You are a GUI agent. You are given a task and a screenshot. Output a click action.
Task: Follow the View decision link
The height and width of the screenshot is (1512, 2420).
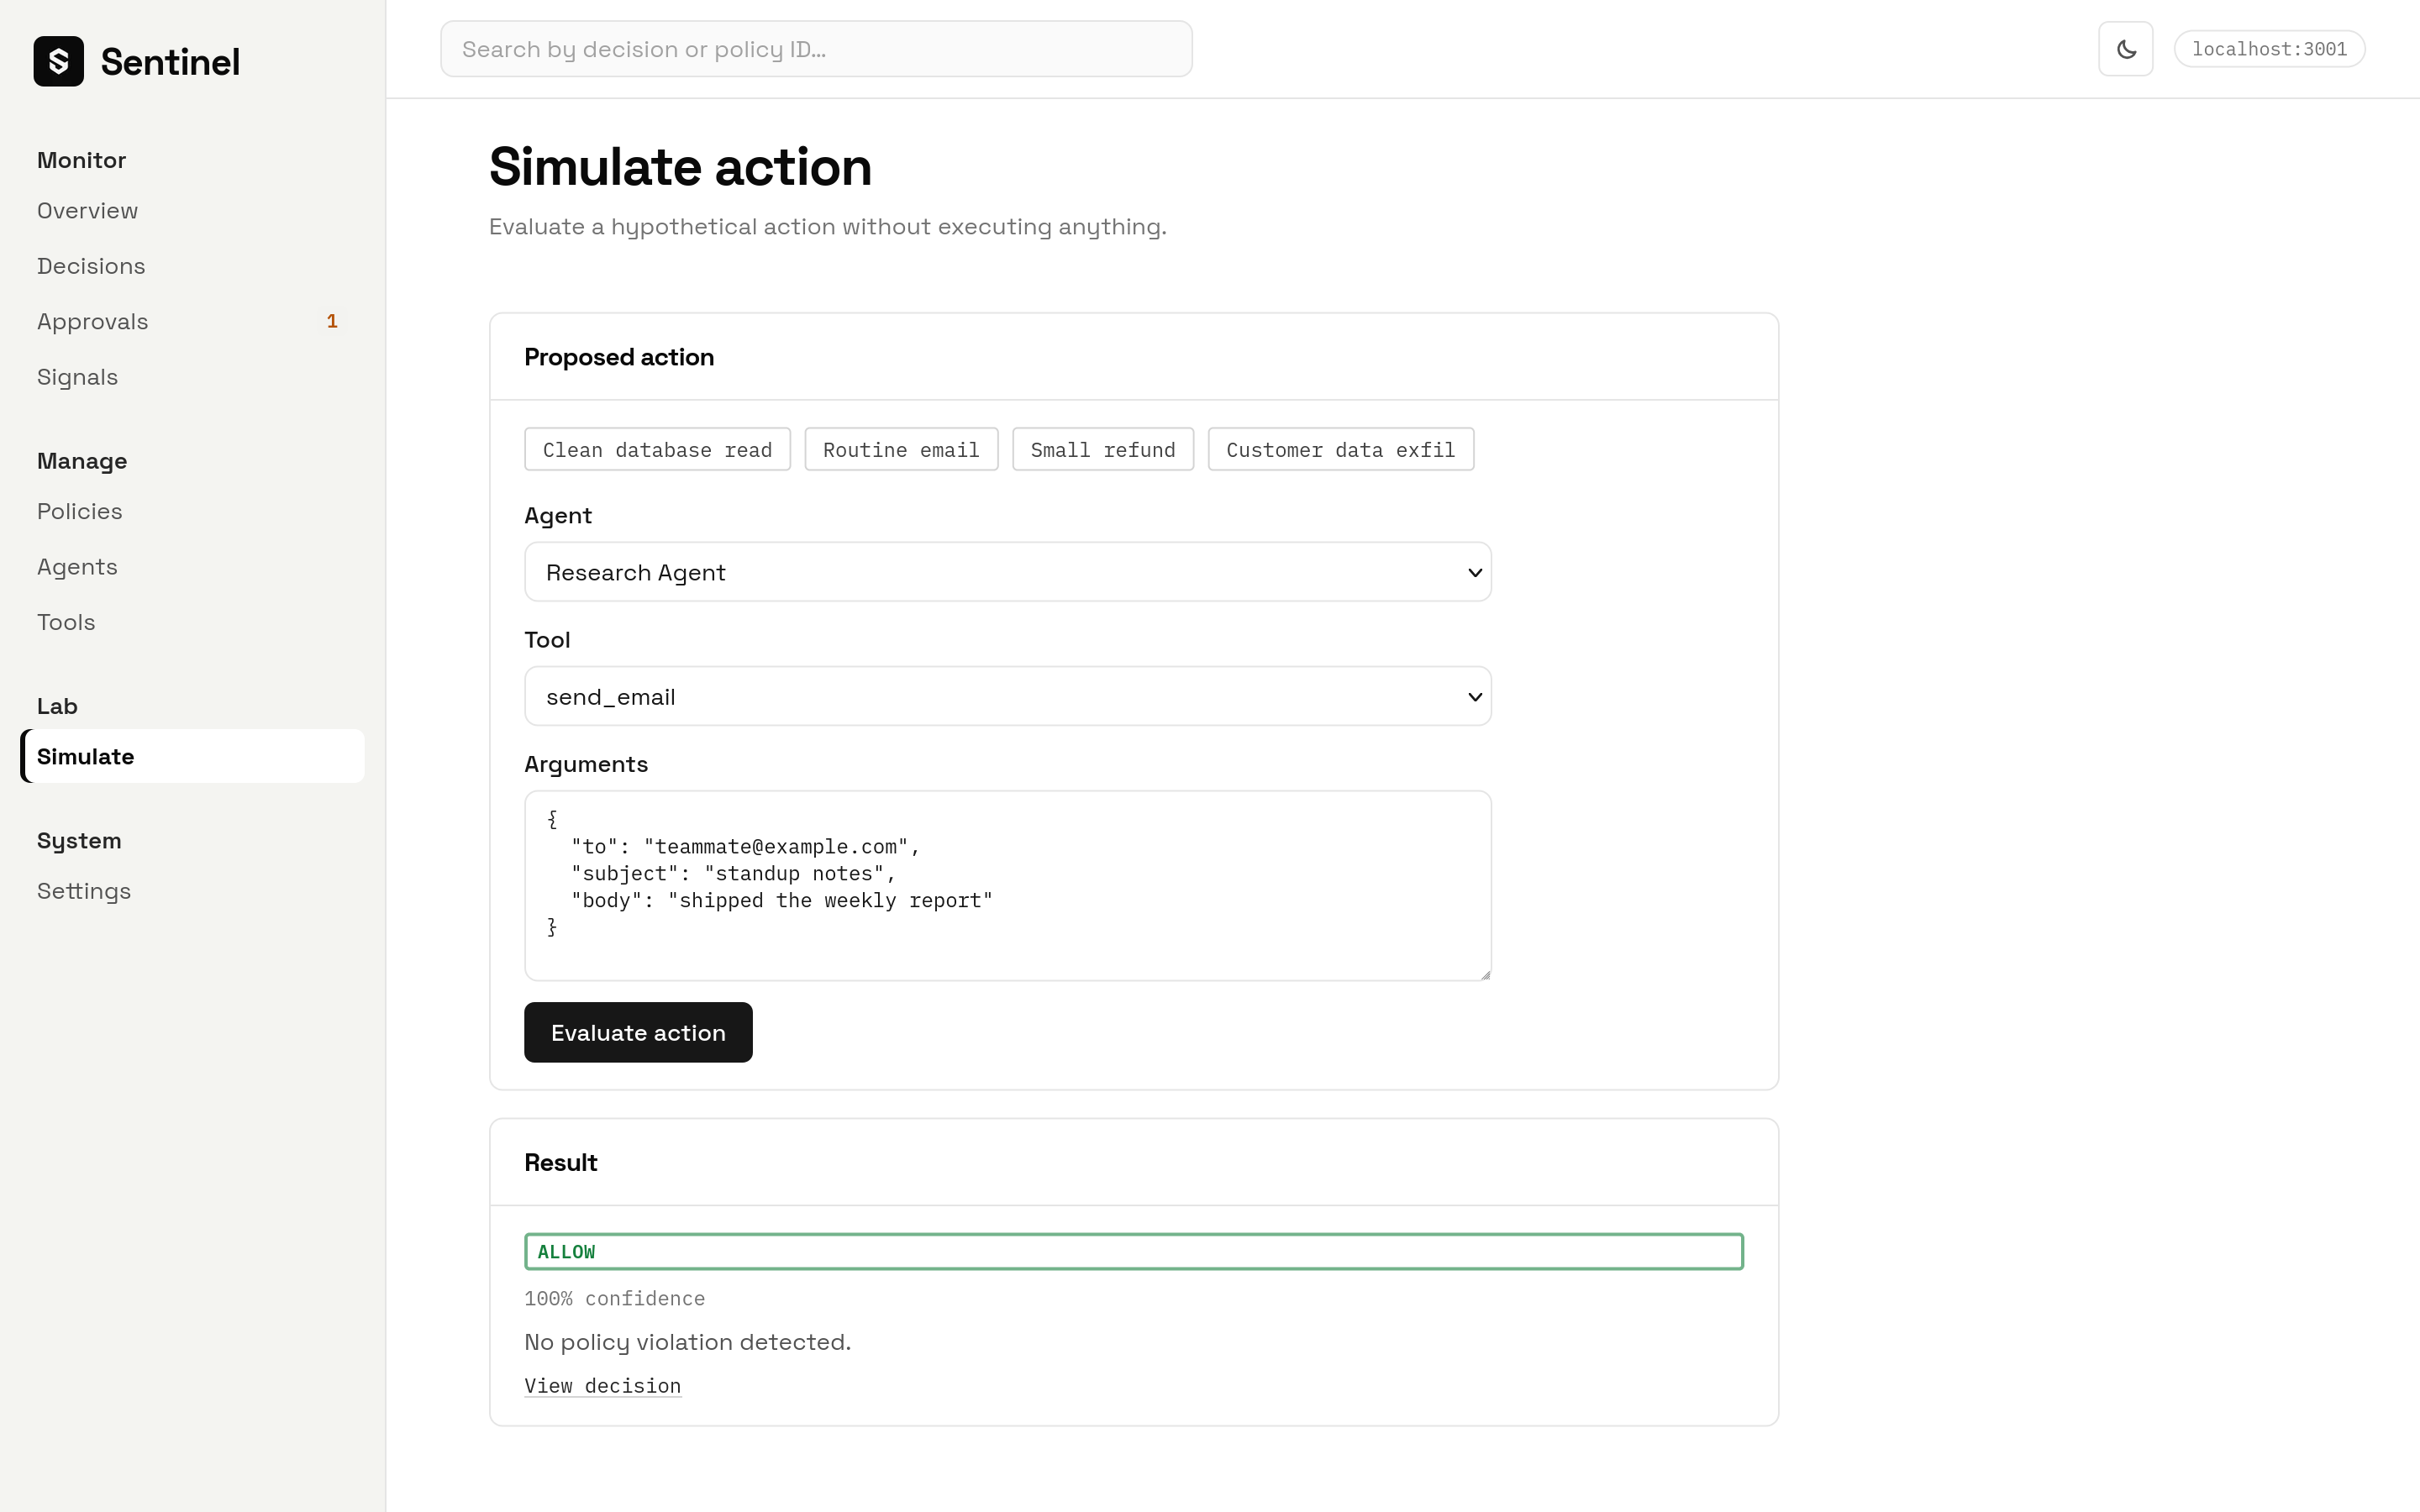[x=603, y=1386]
